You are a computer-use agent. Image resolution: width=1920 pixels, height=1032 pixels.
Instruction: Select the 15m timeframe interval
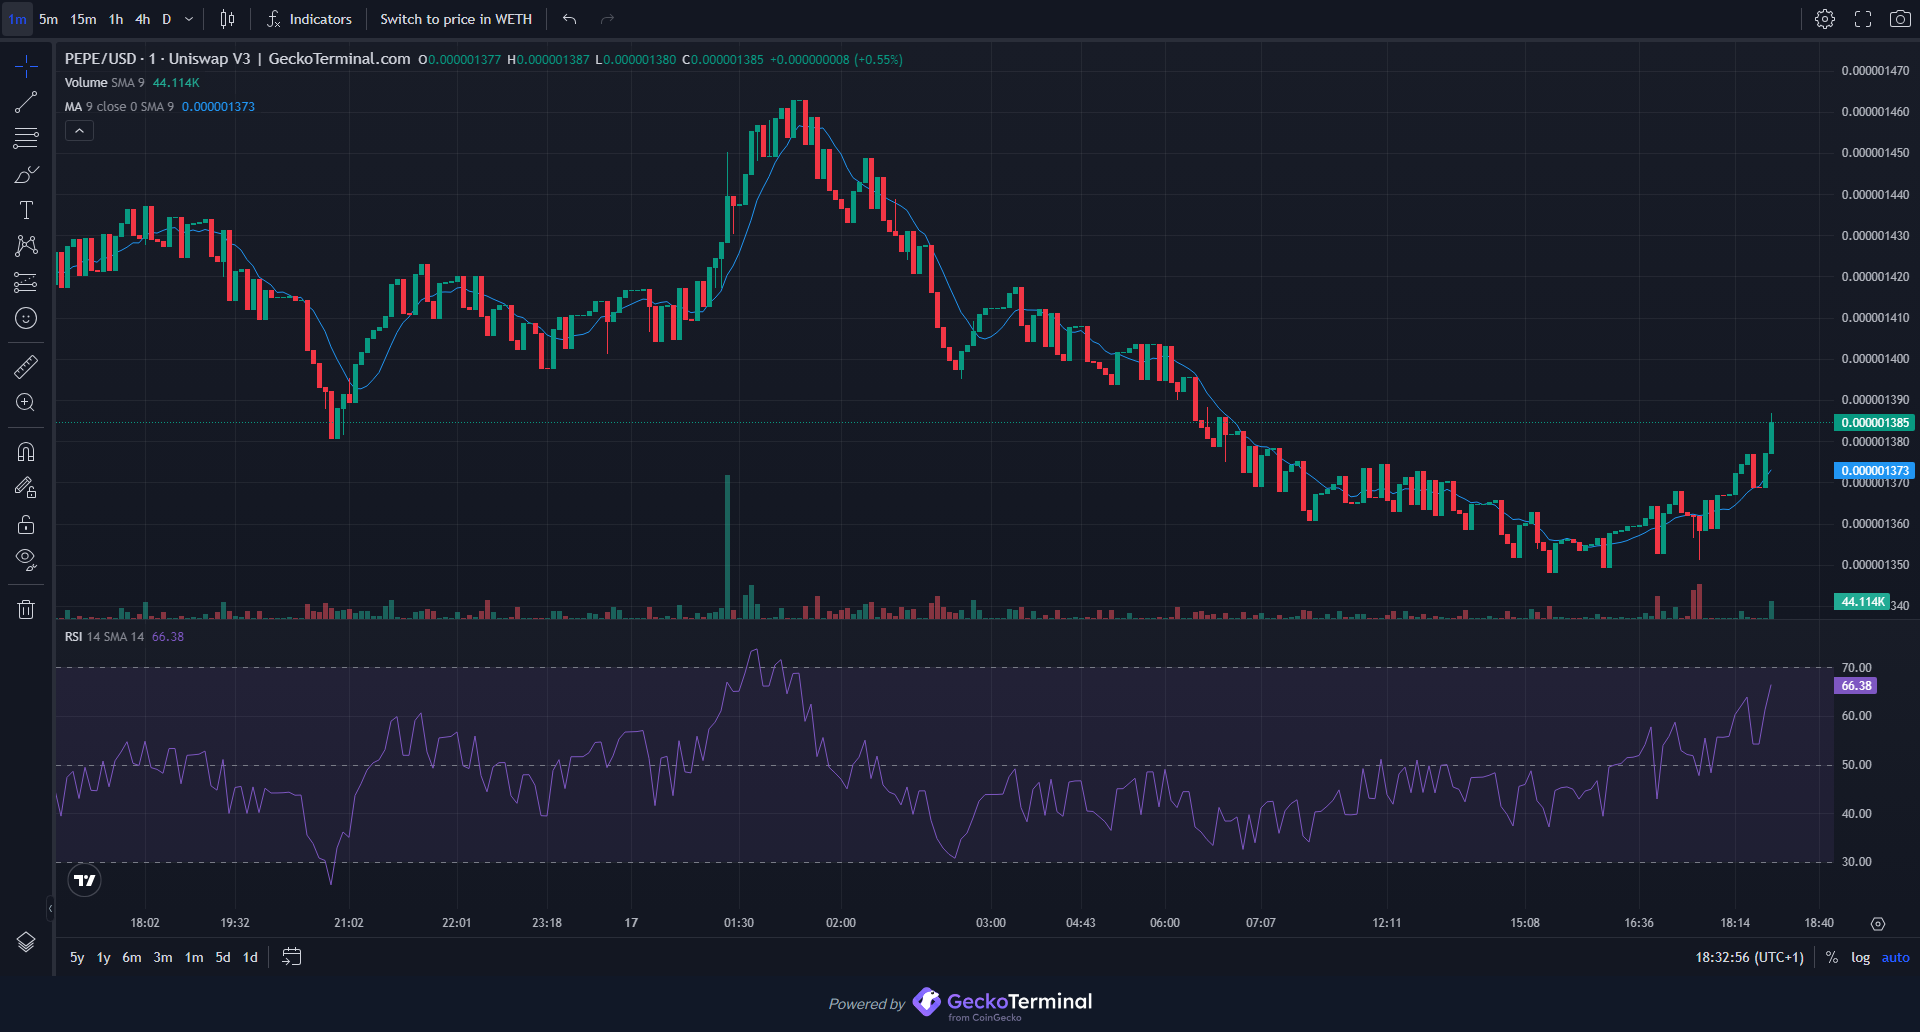pyautogui.click(x=83, y=19)
